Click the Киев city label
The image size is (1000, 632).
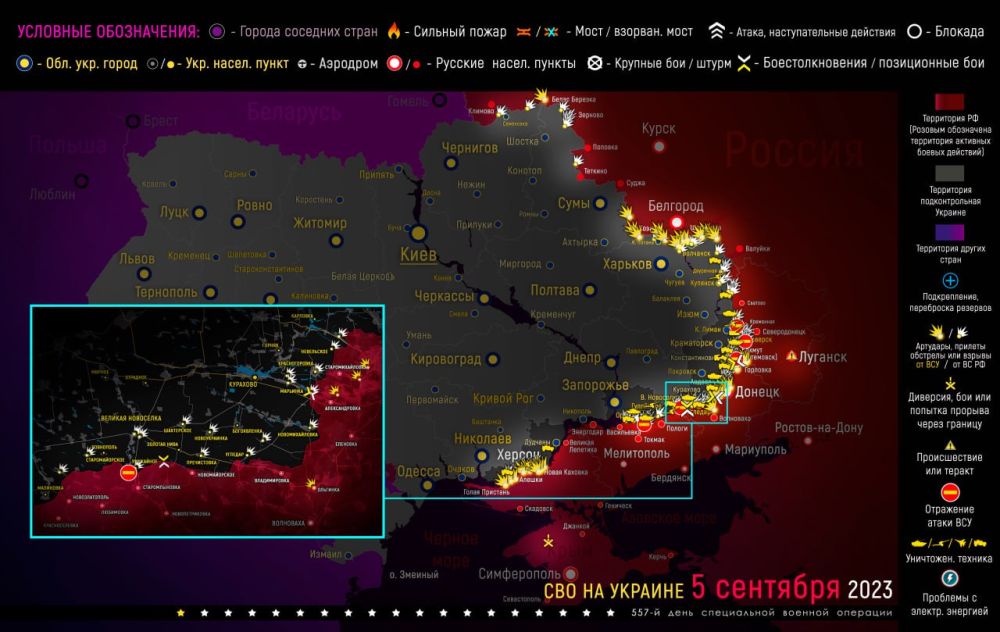[x=418, y=255]
